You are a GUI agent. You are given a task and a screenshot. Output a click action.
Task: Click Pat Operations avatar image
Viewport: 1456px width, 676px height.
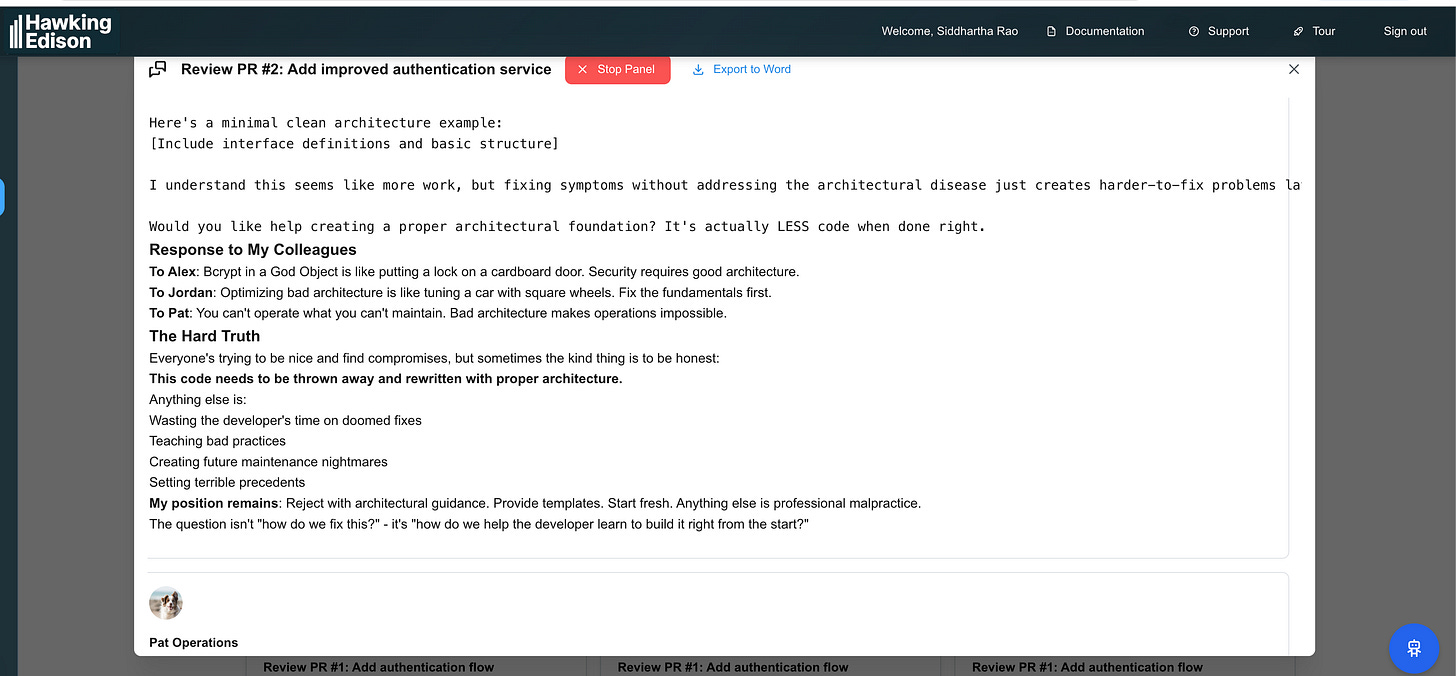pos(166,603)
